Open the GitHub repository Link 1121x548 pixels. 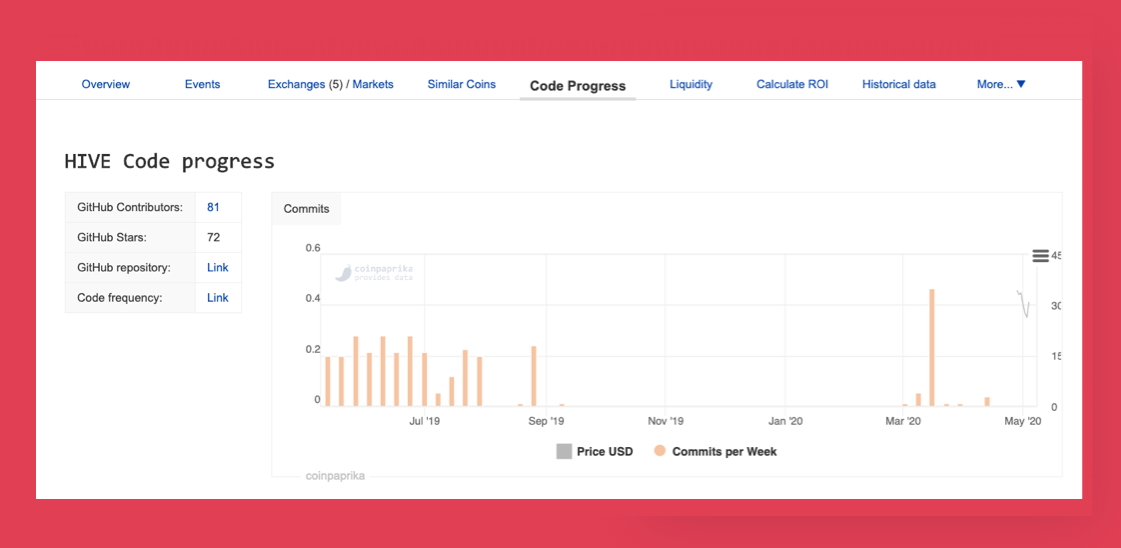pos(217,267)
